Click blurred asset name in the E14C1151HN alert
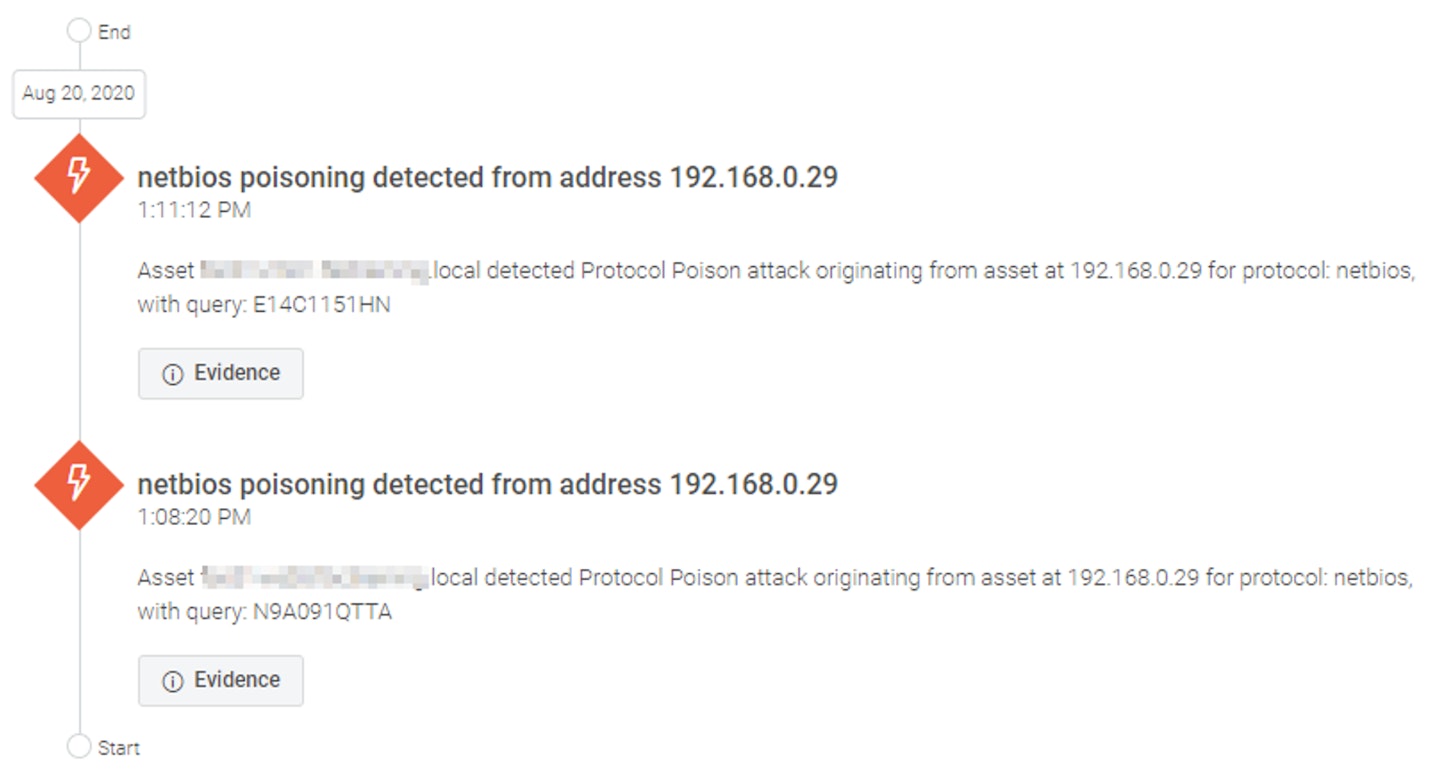 (315, 270)
